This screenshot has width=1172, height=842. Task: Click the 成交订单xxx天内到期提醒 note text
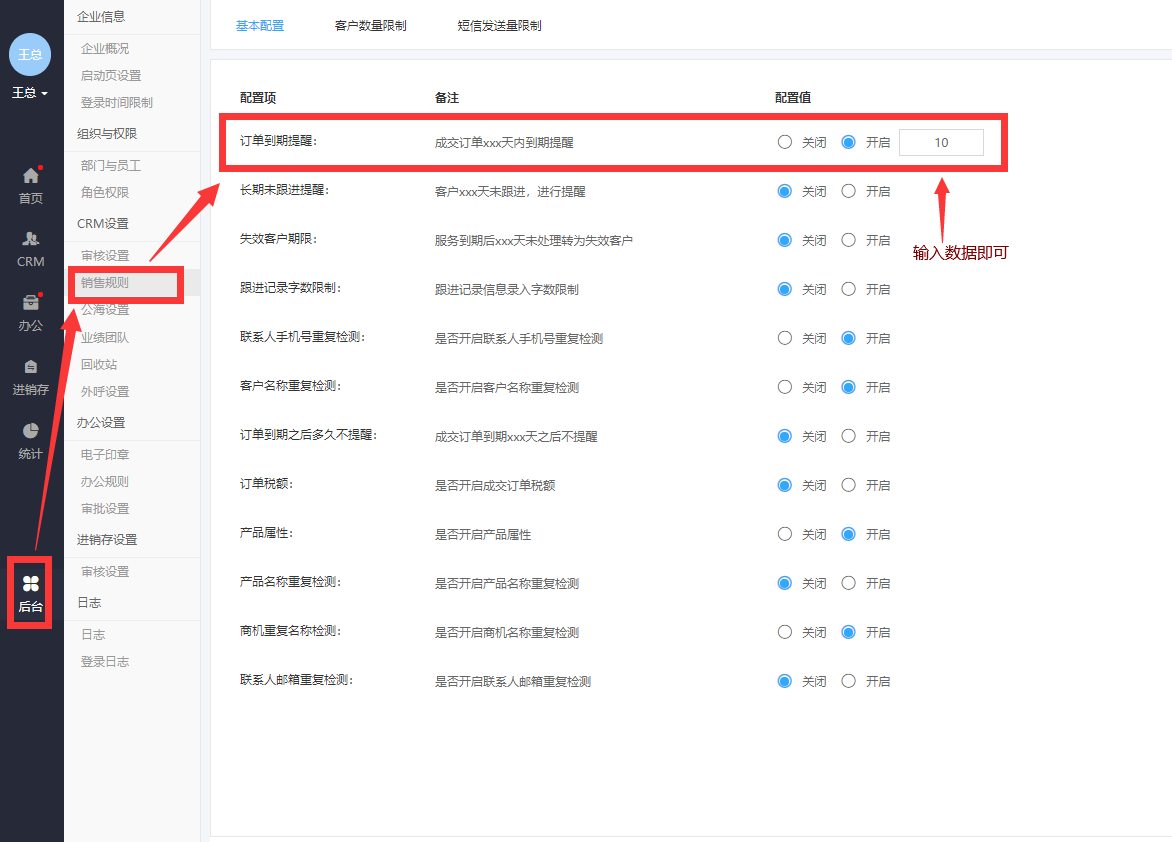[504, 143]
